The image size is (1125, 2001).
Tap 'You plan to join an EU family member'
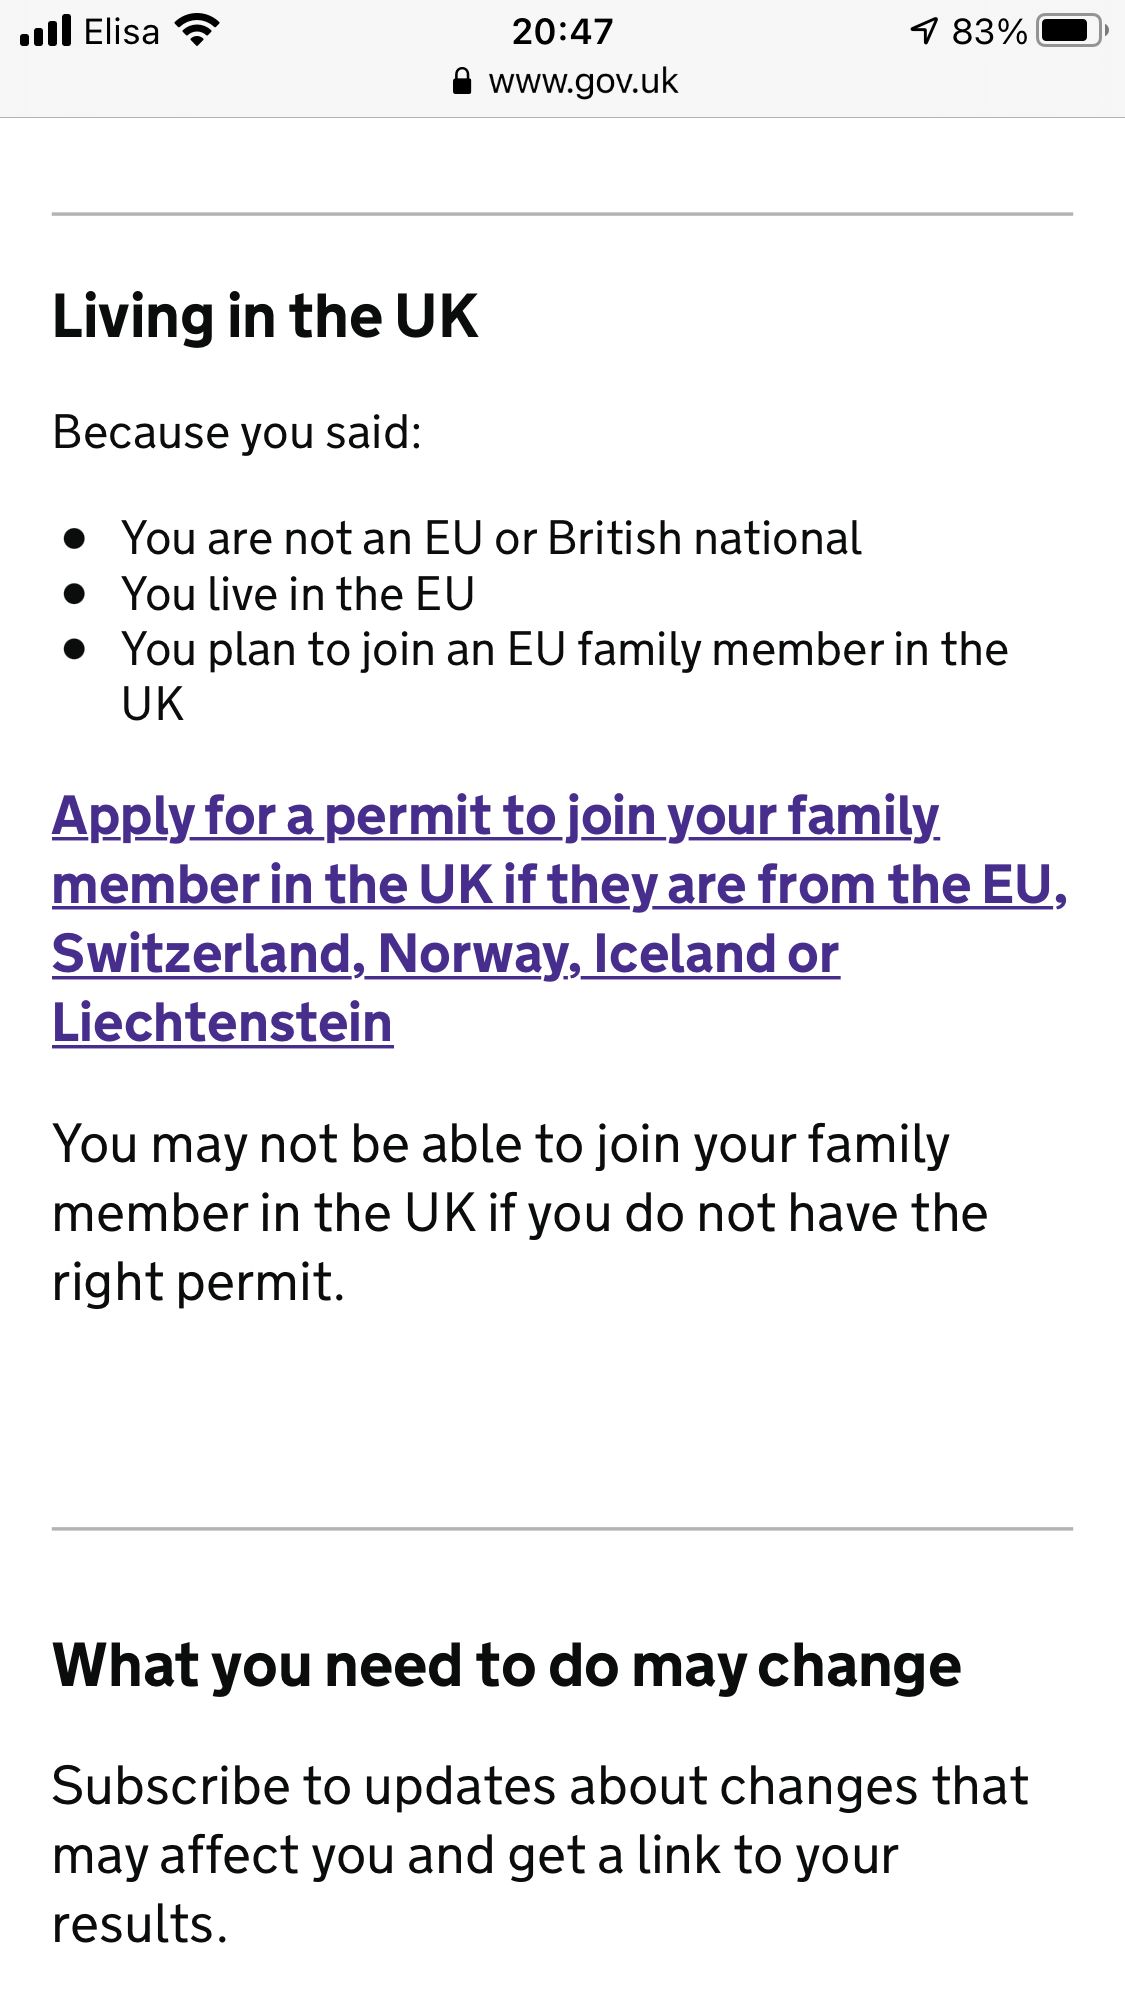pyautogui.click(x=564, y=651)
